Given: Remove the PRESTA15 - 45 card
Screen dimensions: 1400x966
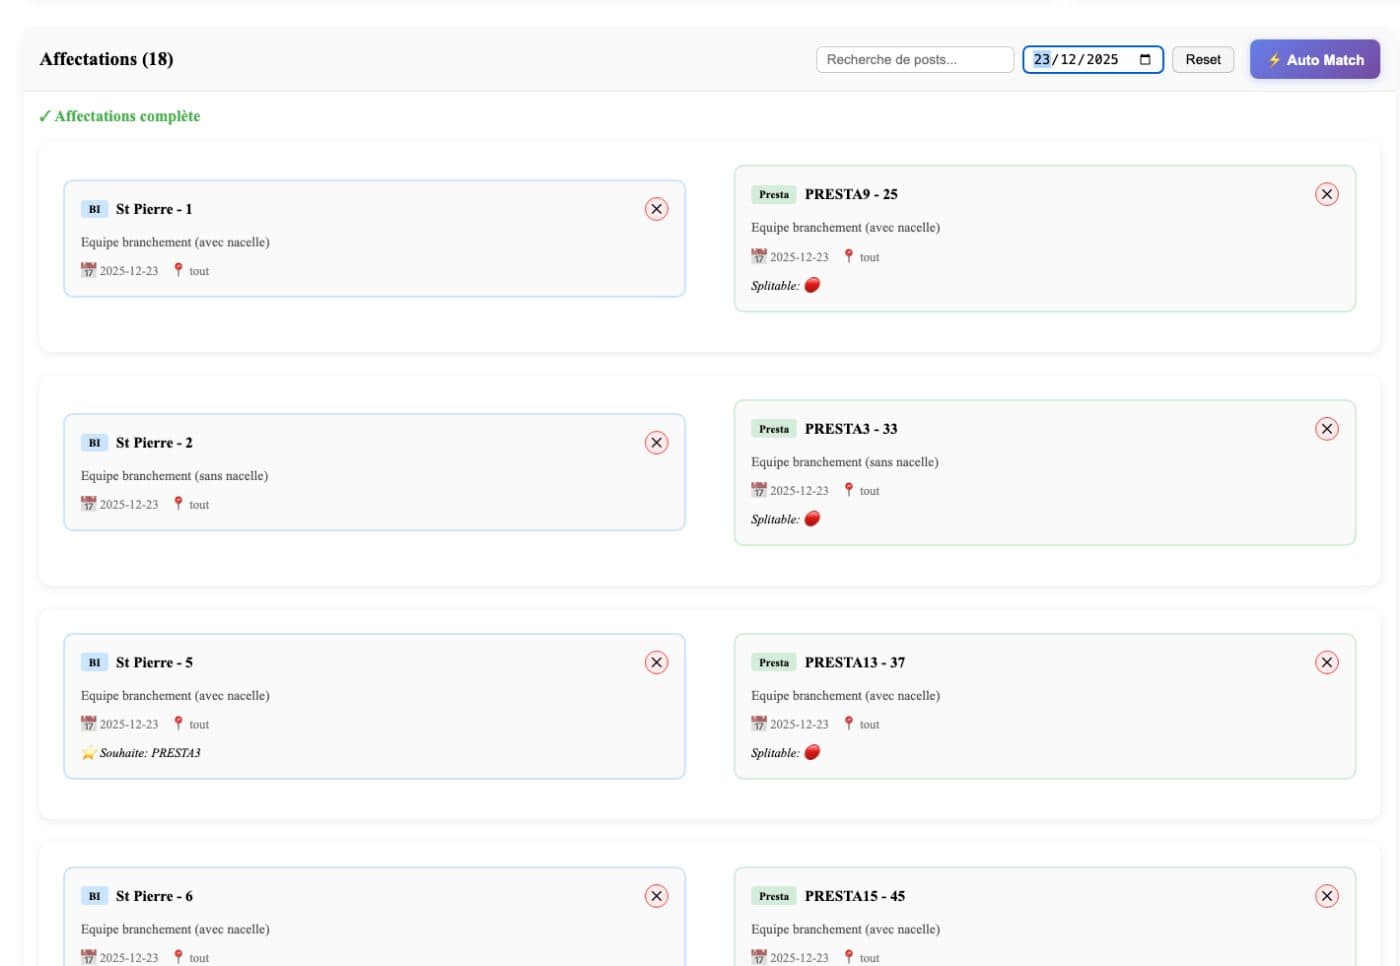Looking at the screenshot, I should 1326,896.
